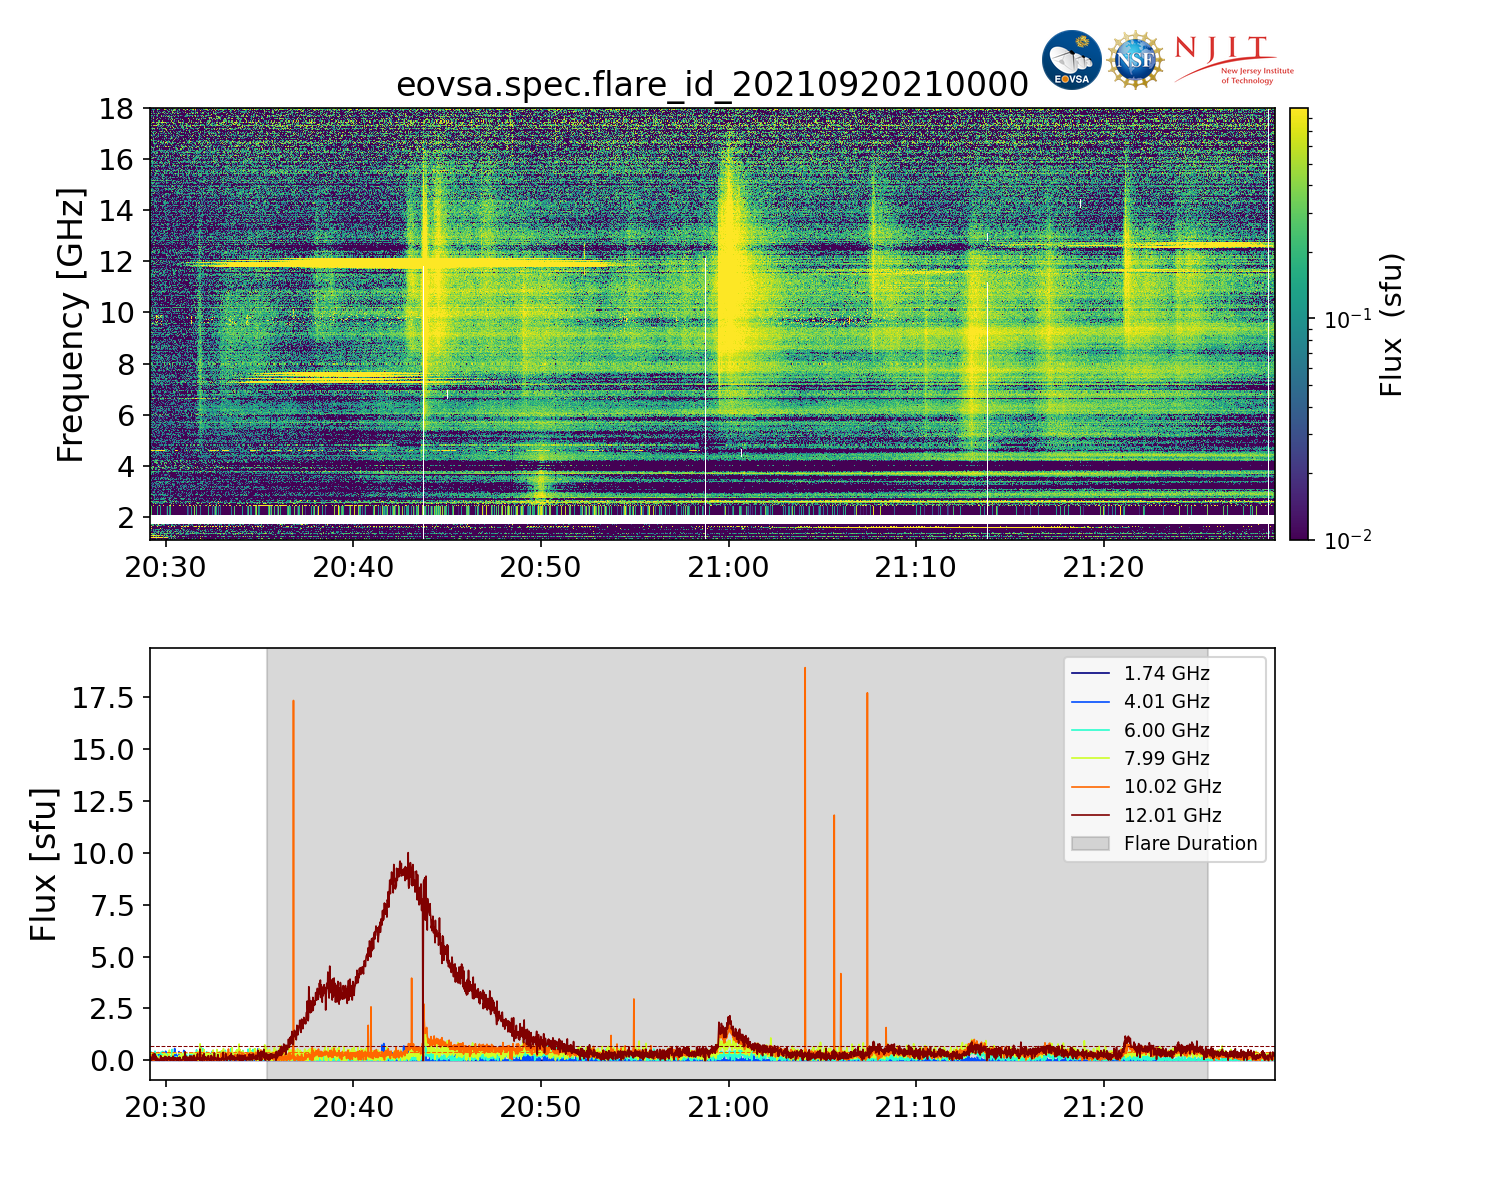This screenshot has width=1500, height=1200.
Task: Click the Frequency [GHz] axis label
Action: click(71, 324)
